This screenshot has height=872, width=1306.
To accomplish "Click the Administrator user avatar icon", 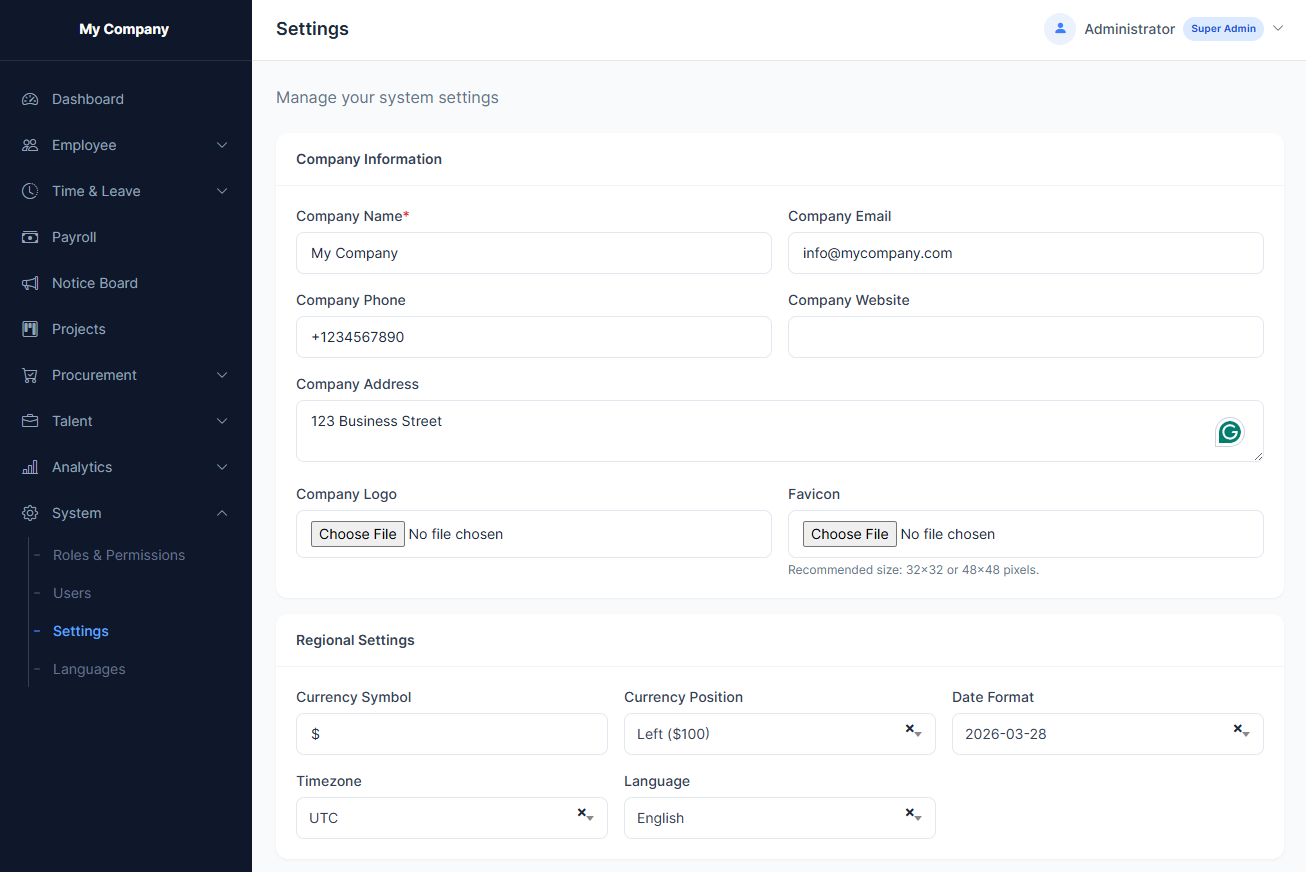I will click(x=1060, y=29).
